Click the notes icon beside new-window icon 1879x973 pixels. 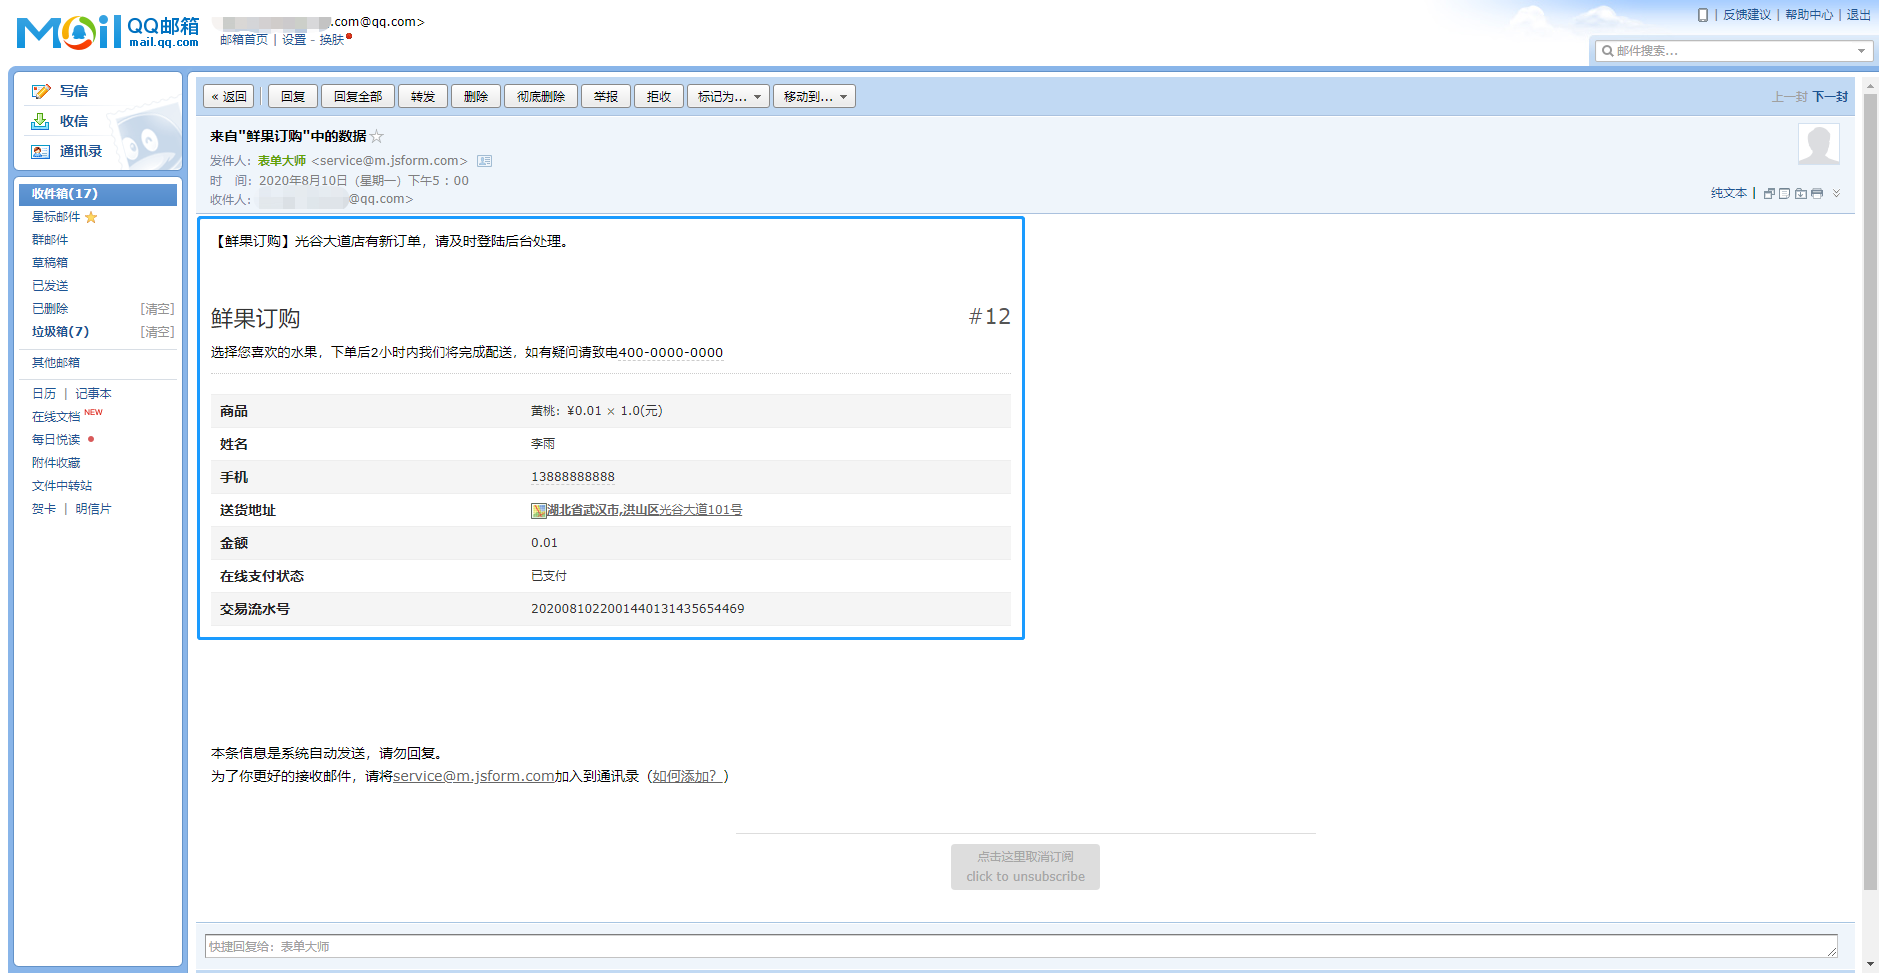(x=1784, y=194)
